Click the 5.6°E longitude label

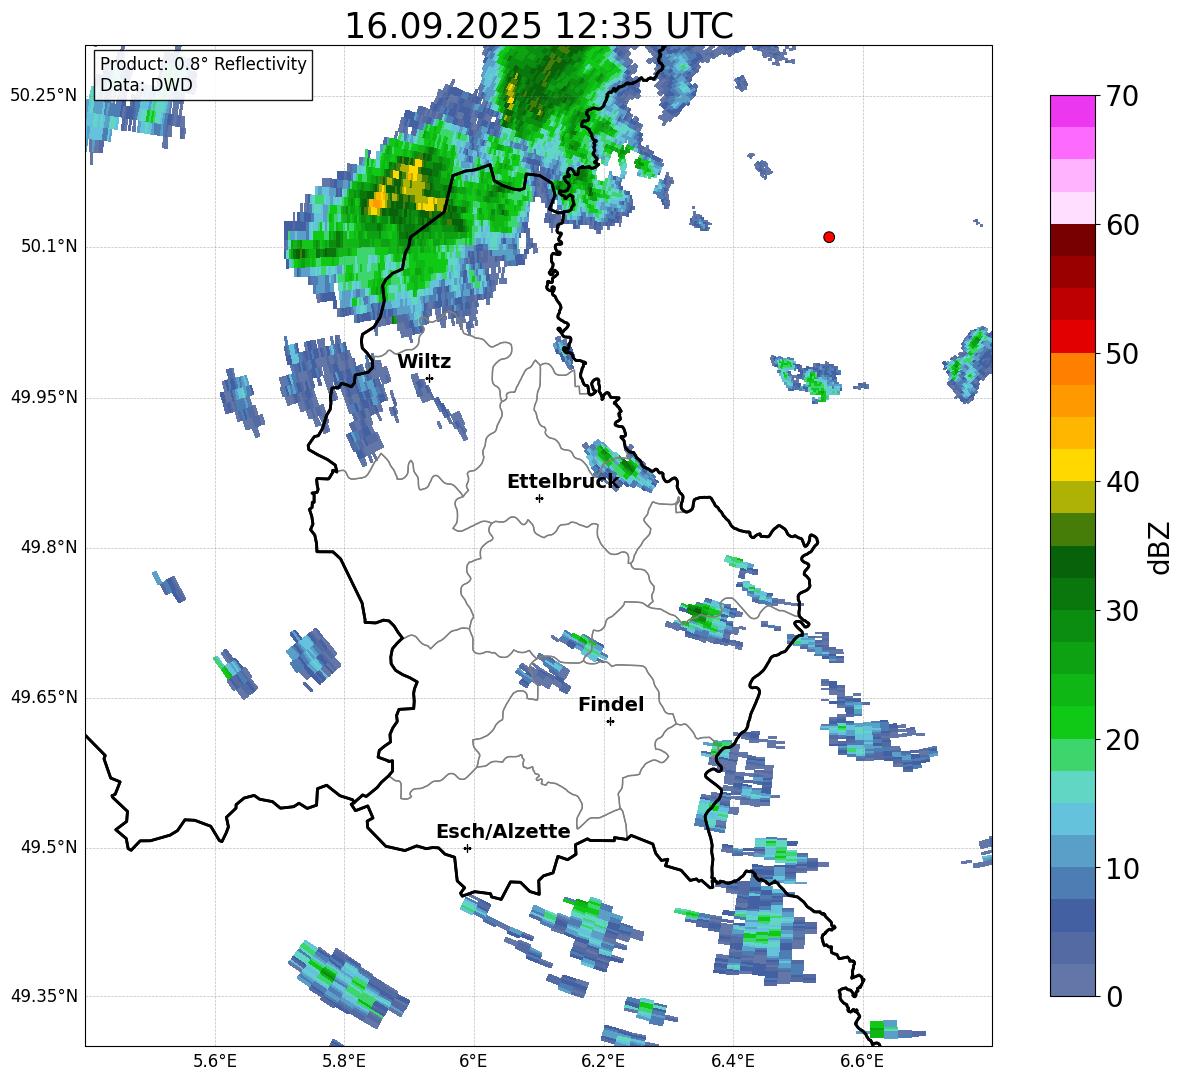(x=215, y=1062)
